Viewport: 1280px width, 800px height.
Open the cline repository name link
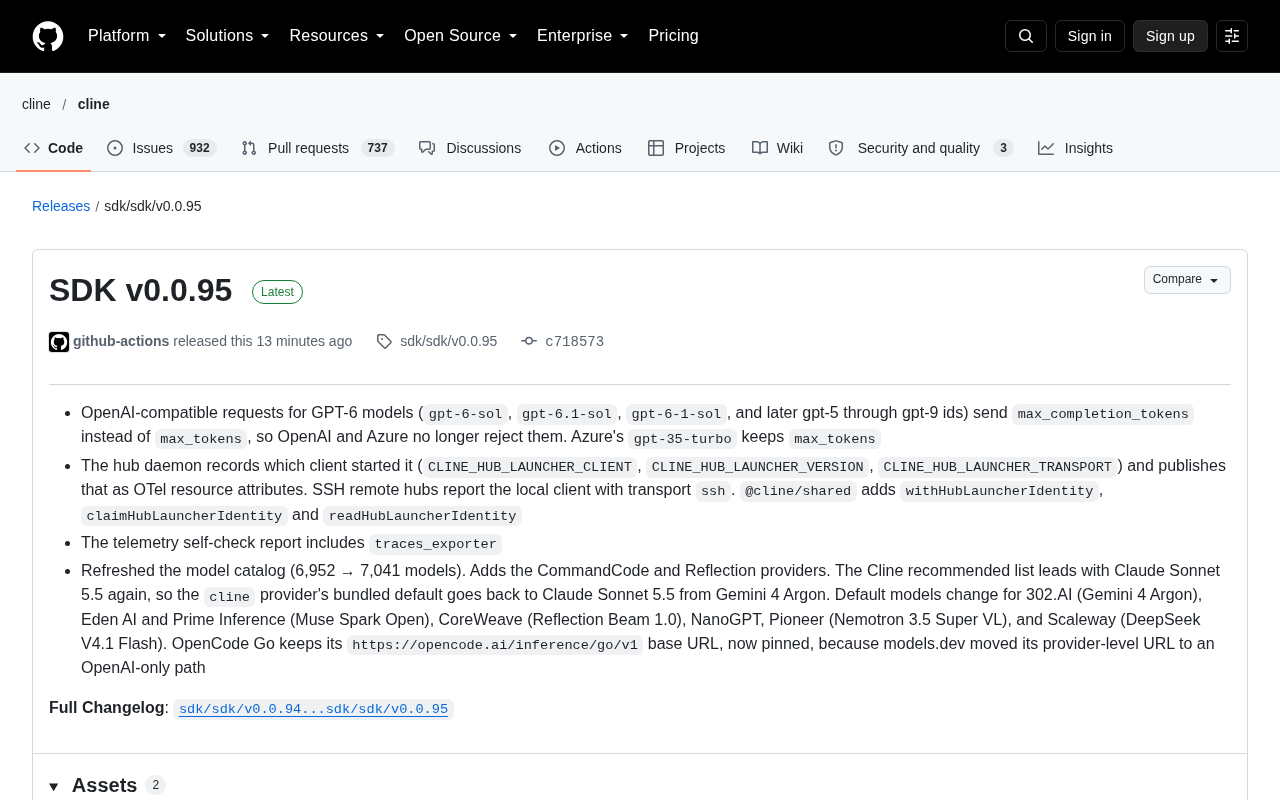[94, 104]
